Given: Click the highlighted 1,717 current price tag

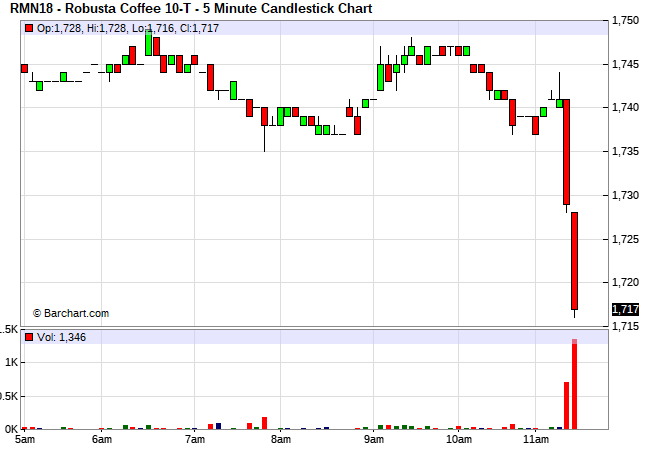Looking at the screenshot, I should coord(625,309).
